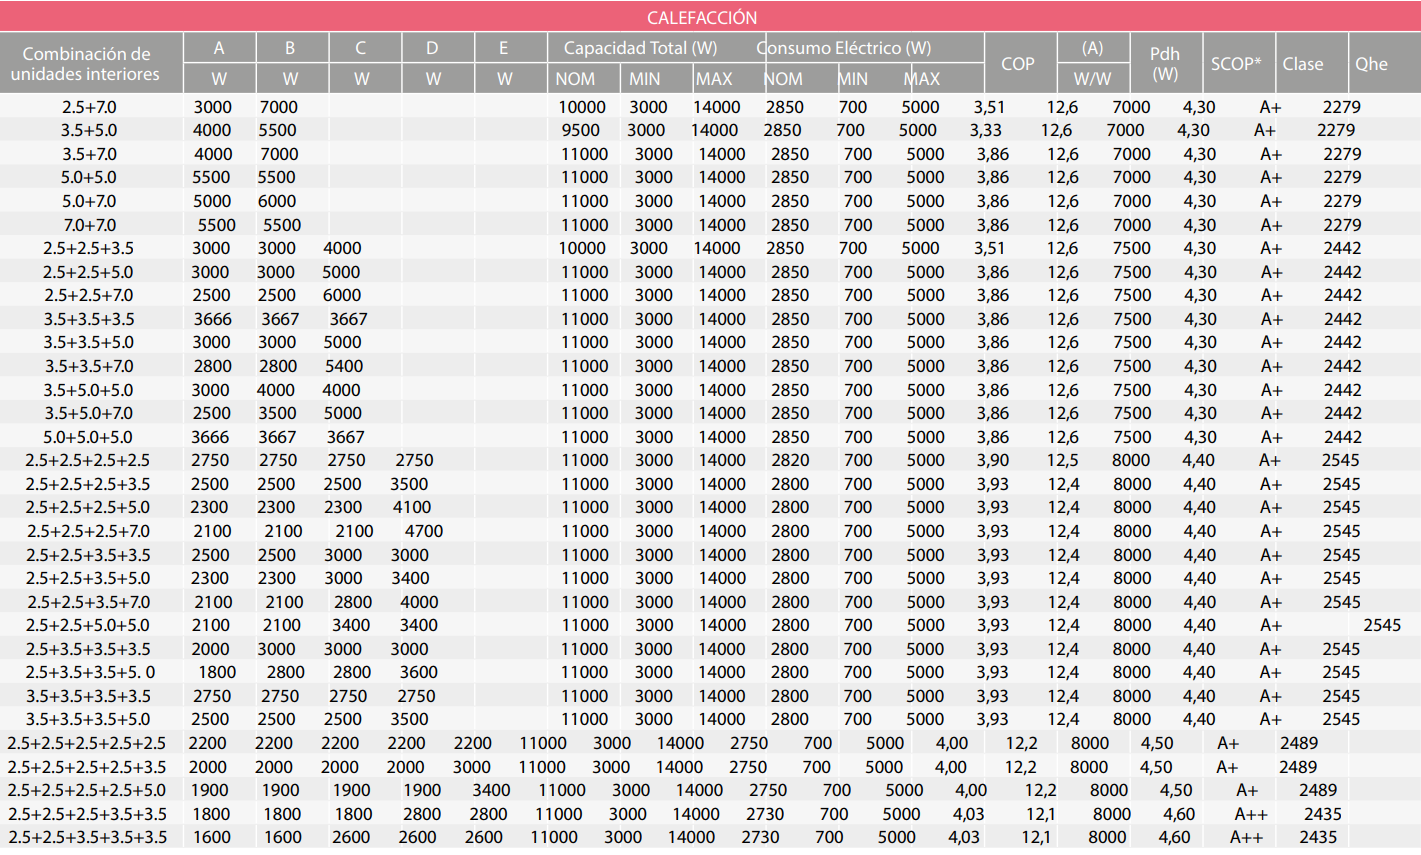Click the row label 5.0+7.0
The height and width of the screenshot is (855, 1421).
[89, 201]
